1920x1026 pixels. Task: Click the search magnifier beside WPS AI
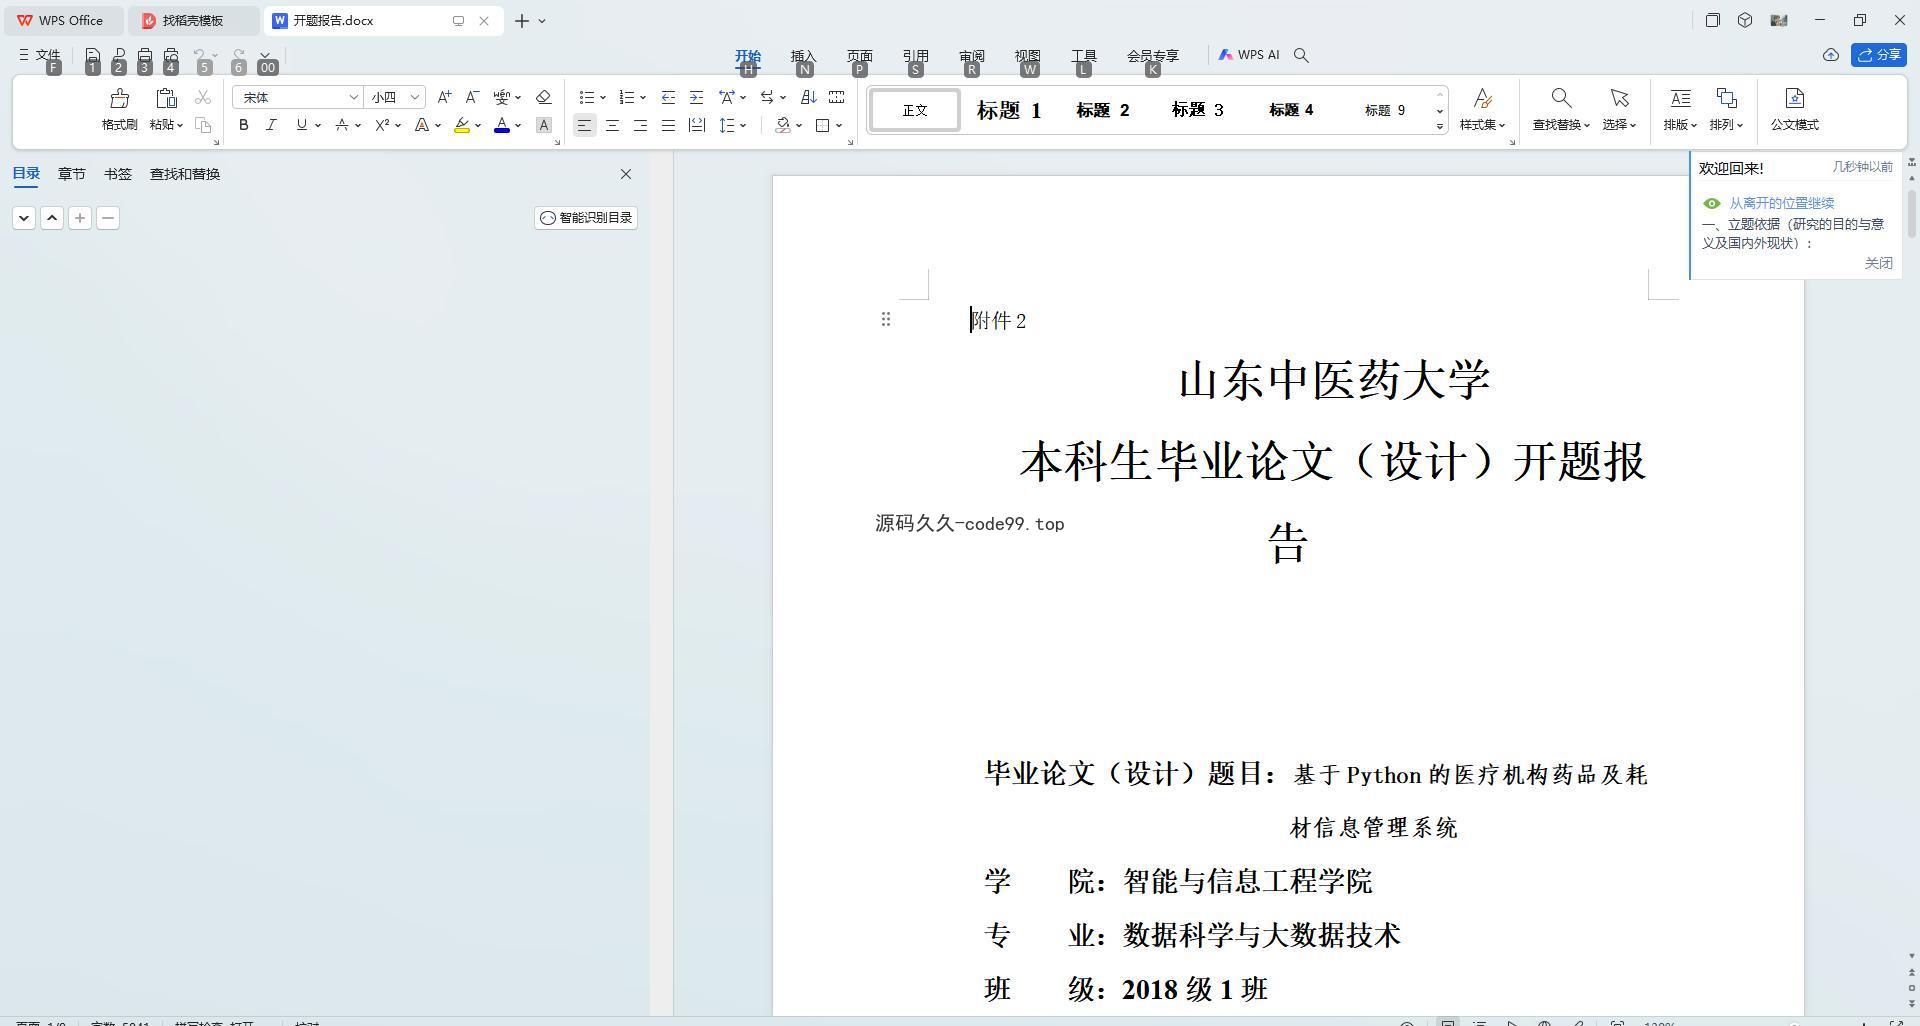pos(1301,55)
